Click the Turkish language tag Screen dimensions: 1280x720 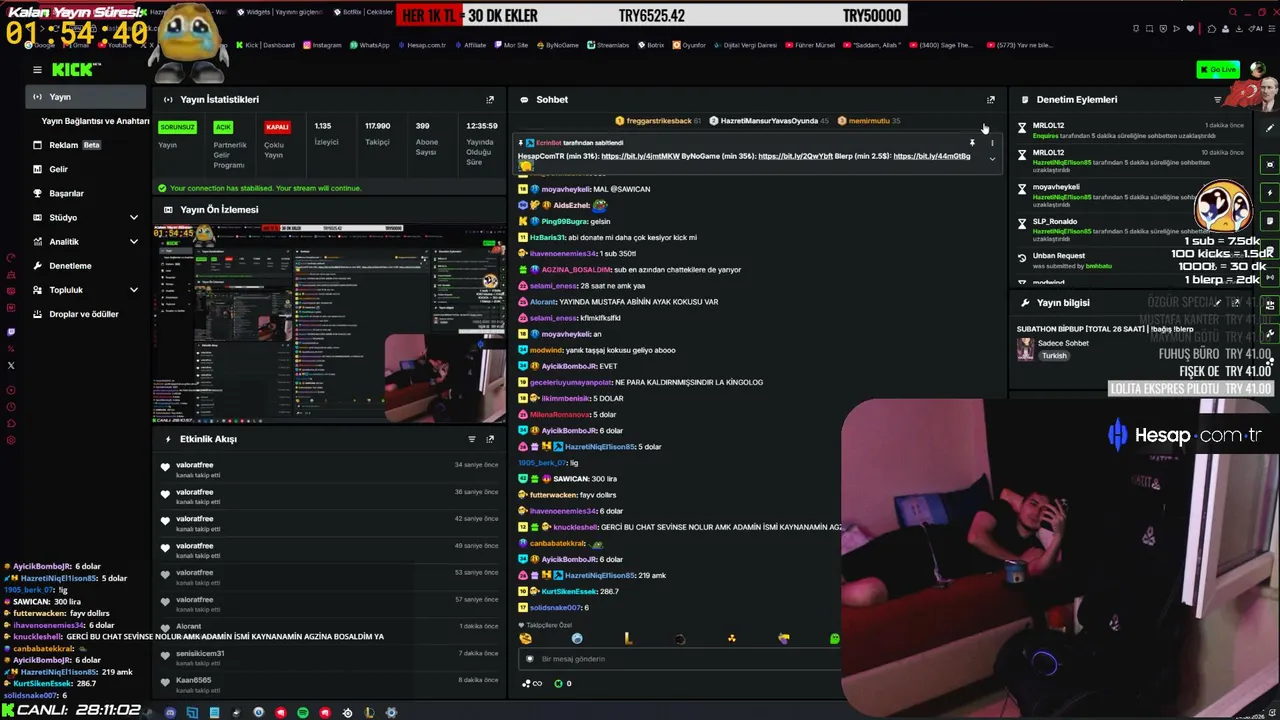pyautogui.click(x=1054, y=356)
